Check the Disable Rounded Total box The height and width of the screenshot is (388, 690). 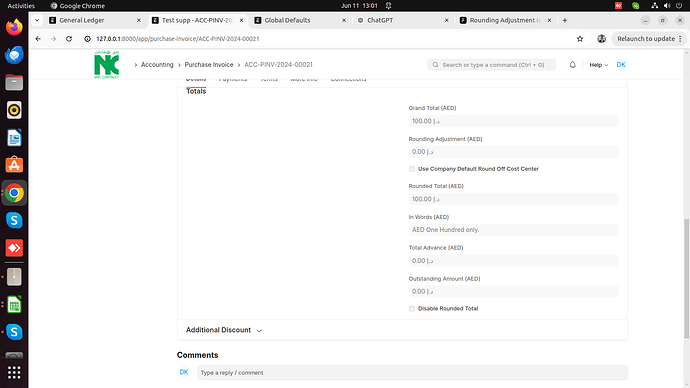pyautogui.click(x=412, y=309)
